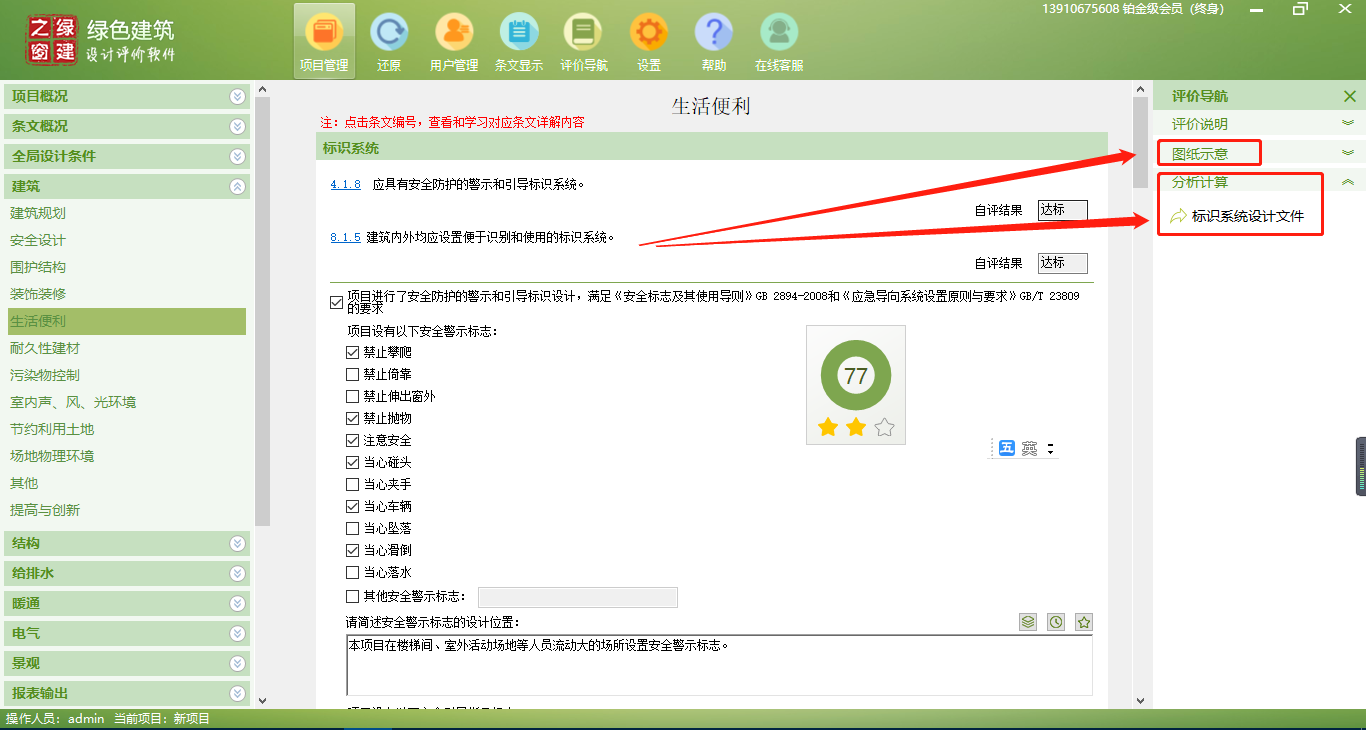Select 装饰装修 in sidebar
1366x730 pixels.
click(x=38, y=294)
